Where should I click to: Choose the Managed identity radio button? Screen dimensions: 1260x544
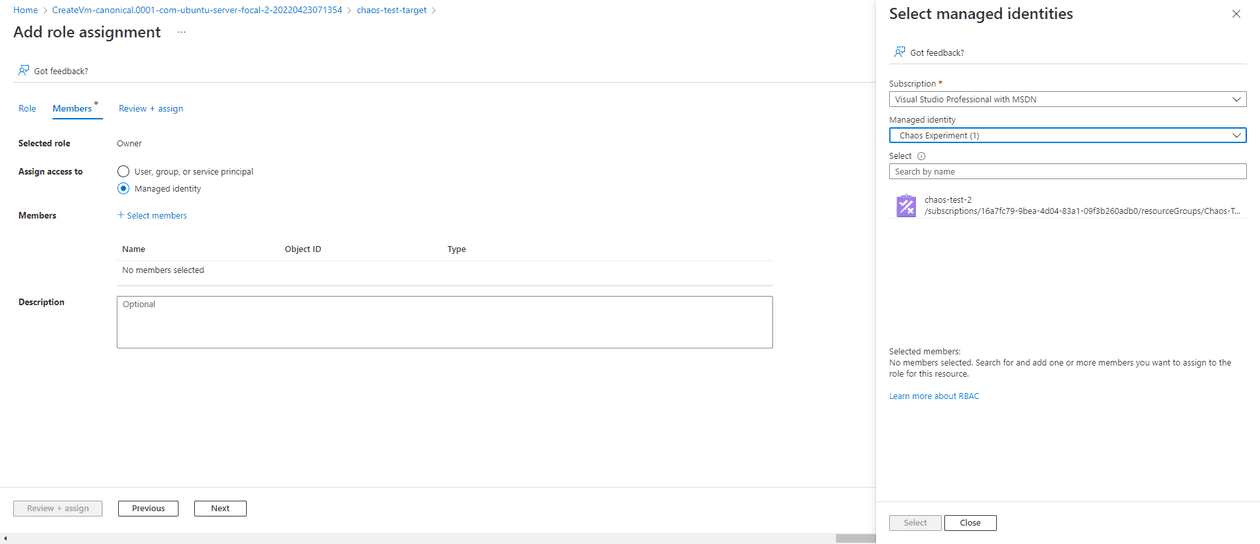[124, 188]
